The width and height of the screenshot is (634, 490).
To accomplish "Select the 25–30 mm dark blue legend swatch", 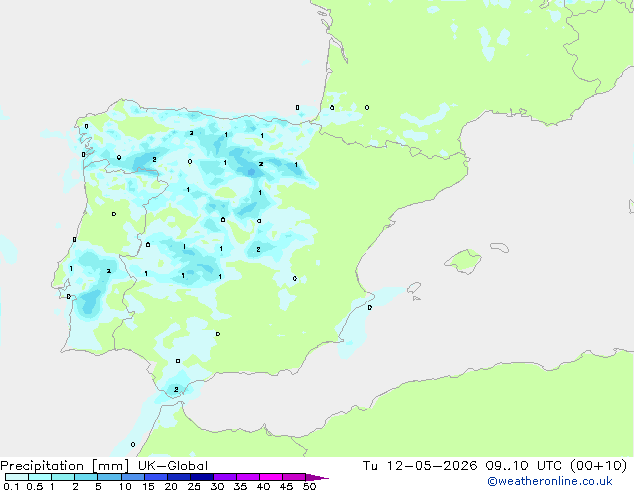I will point(201,477).
